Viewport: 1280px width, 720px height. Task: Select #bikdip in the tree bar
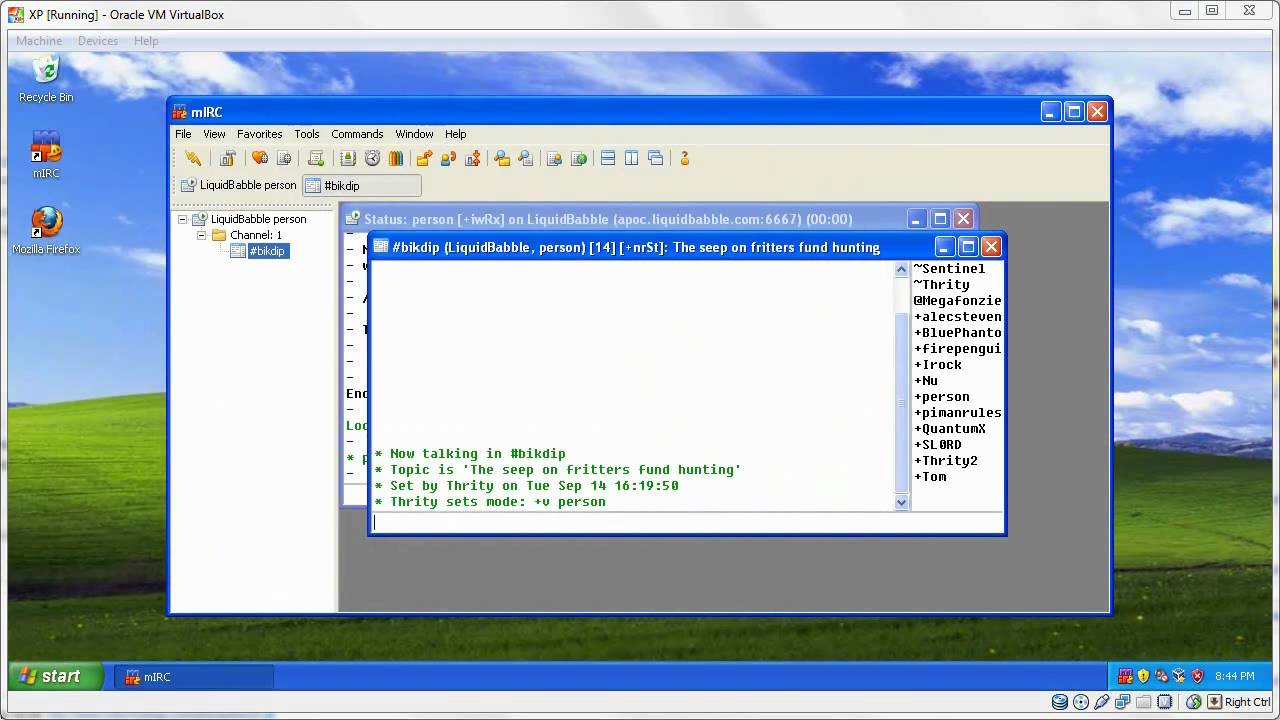[268, 251]
